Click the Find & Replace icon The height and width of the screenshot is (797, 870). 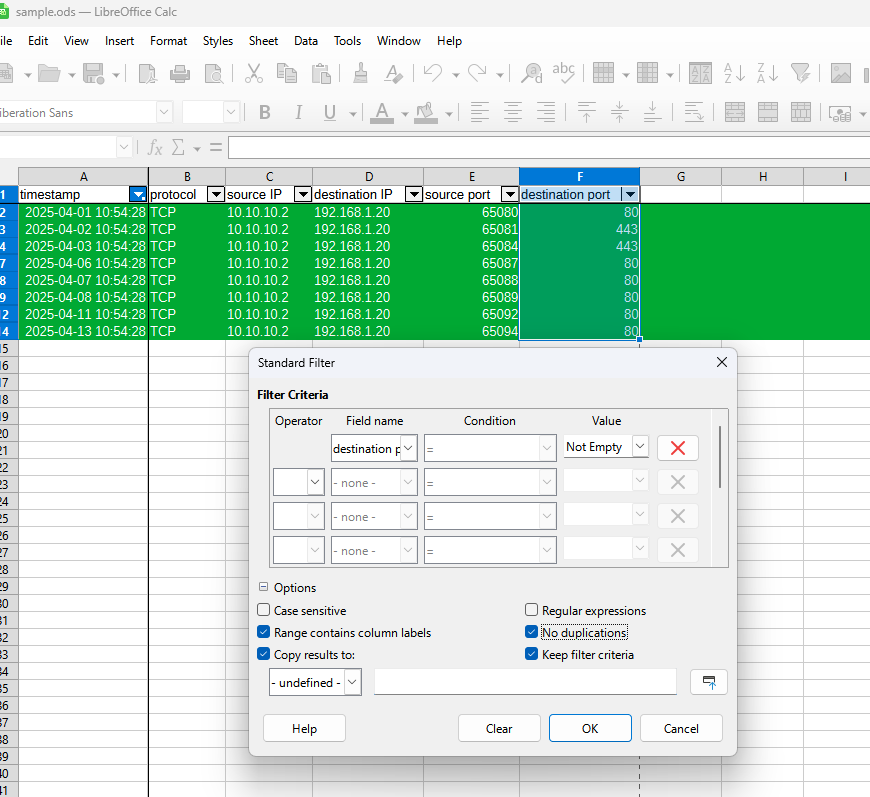tap(532, 73)
